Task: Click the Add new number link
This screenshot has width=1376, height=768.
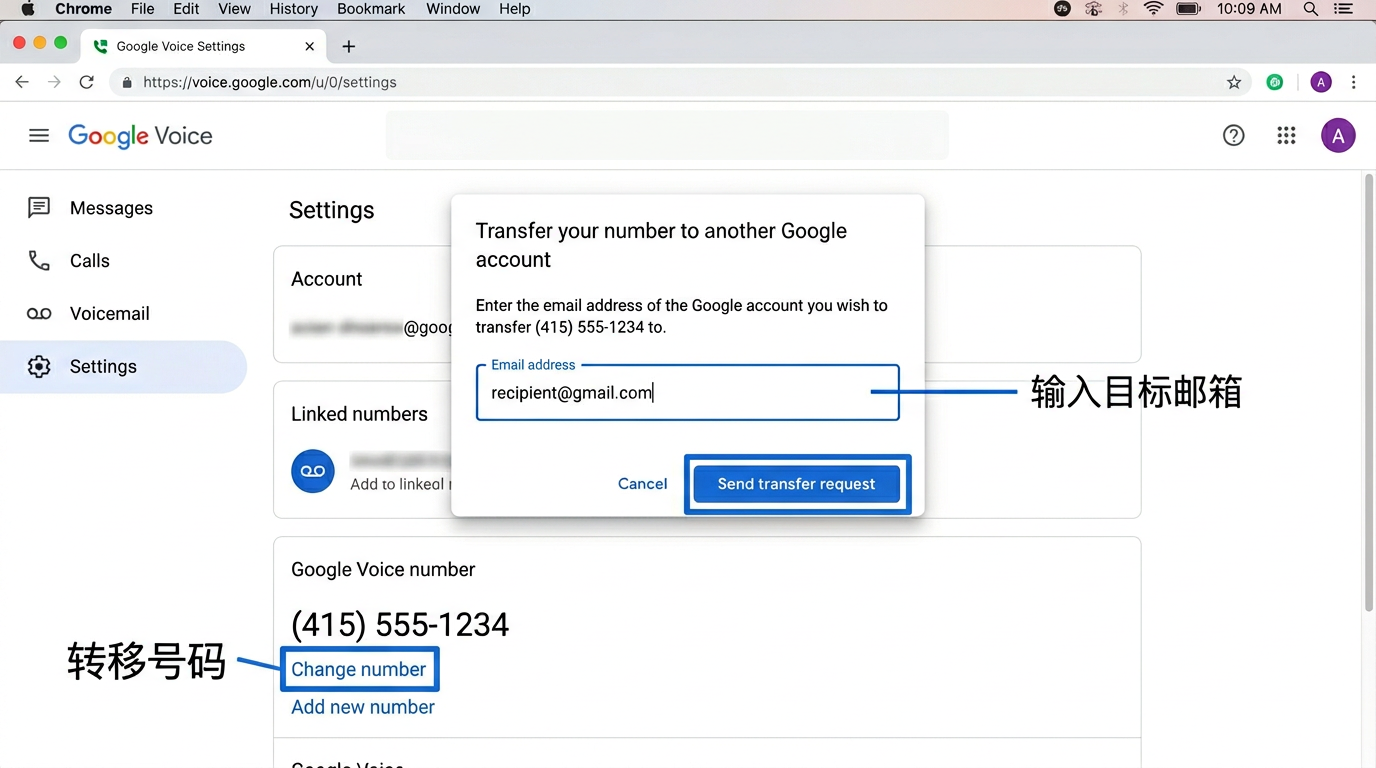Action: pyautogui.click(x=362, y=707)
